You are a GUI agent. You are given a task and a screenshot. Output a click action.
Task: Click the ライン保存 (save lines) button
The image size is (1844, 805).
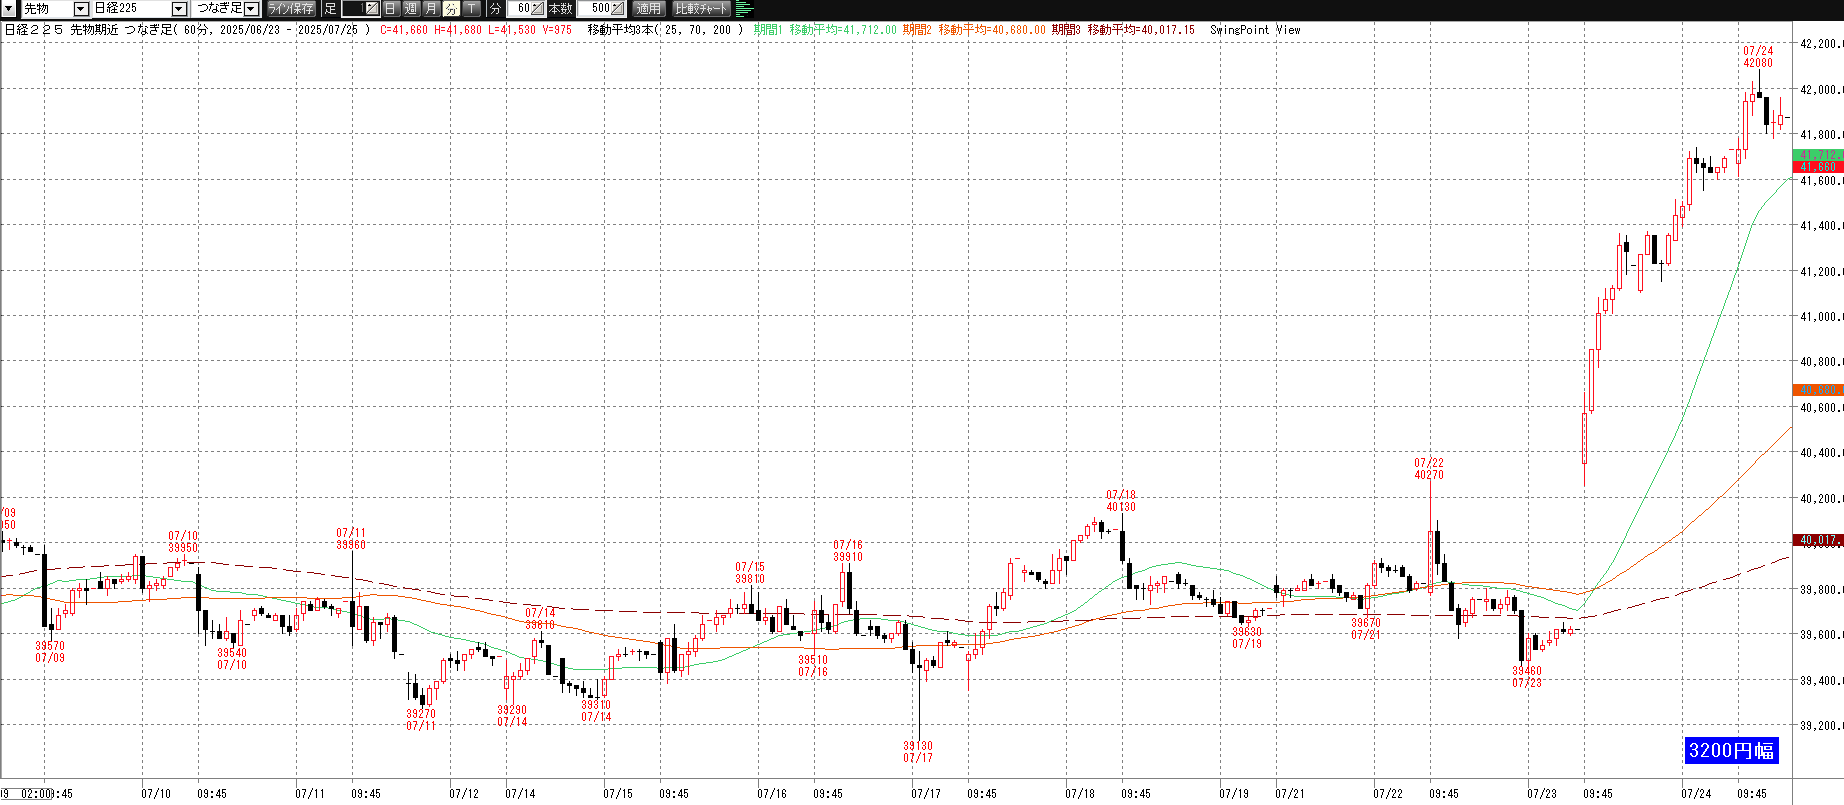pos(291,9)
